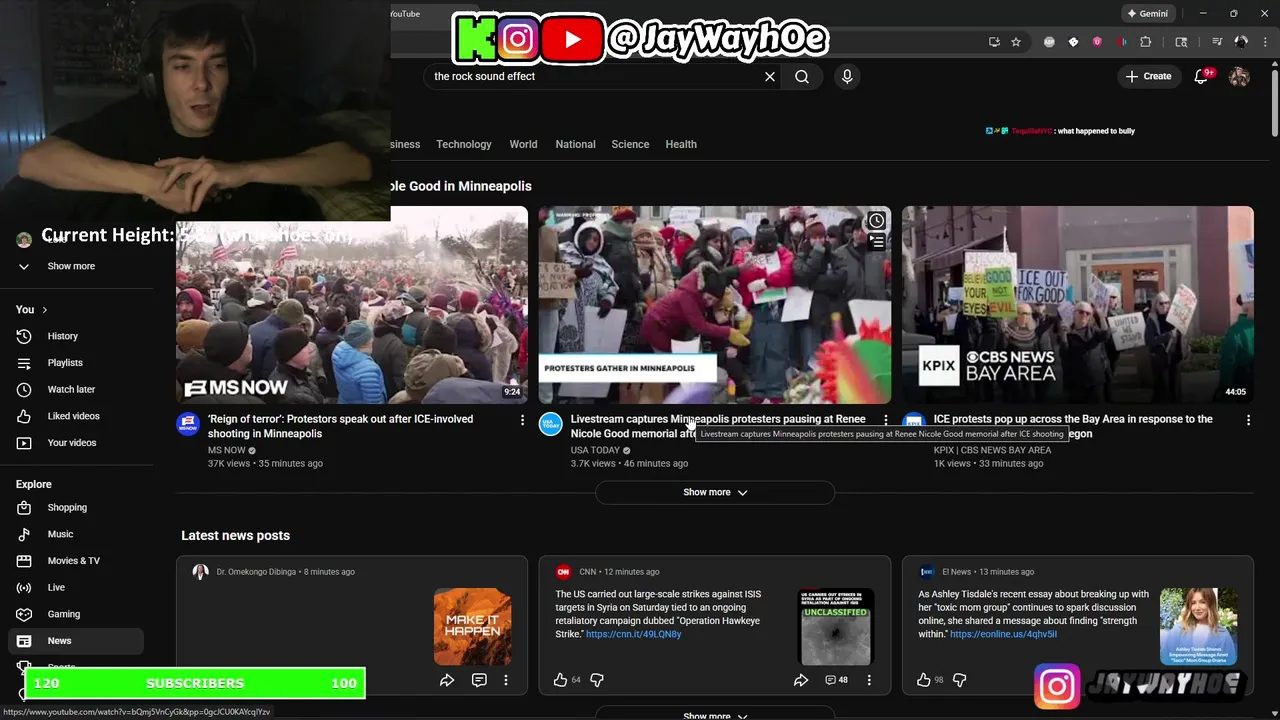Launch Gemini in Chrome
1280x720 pixels.
click(1147, 14)
